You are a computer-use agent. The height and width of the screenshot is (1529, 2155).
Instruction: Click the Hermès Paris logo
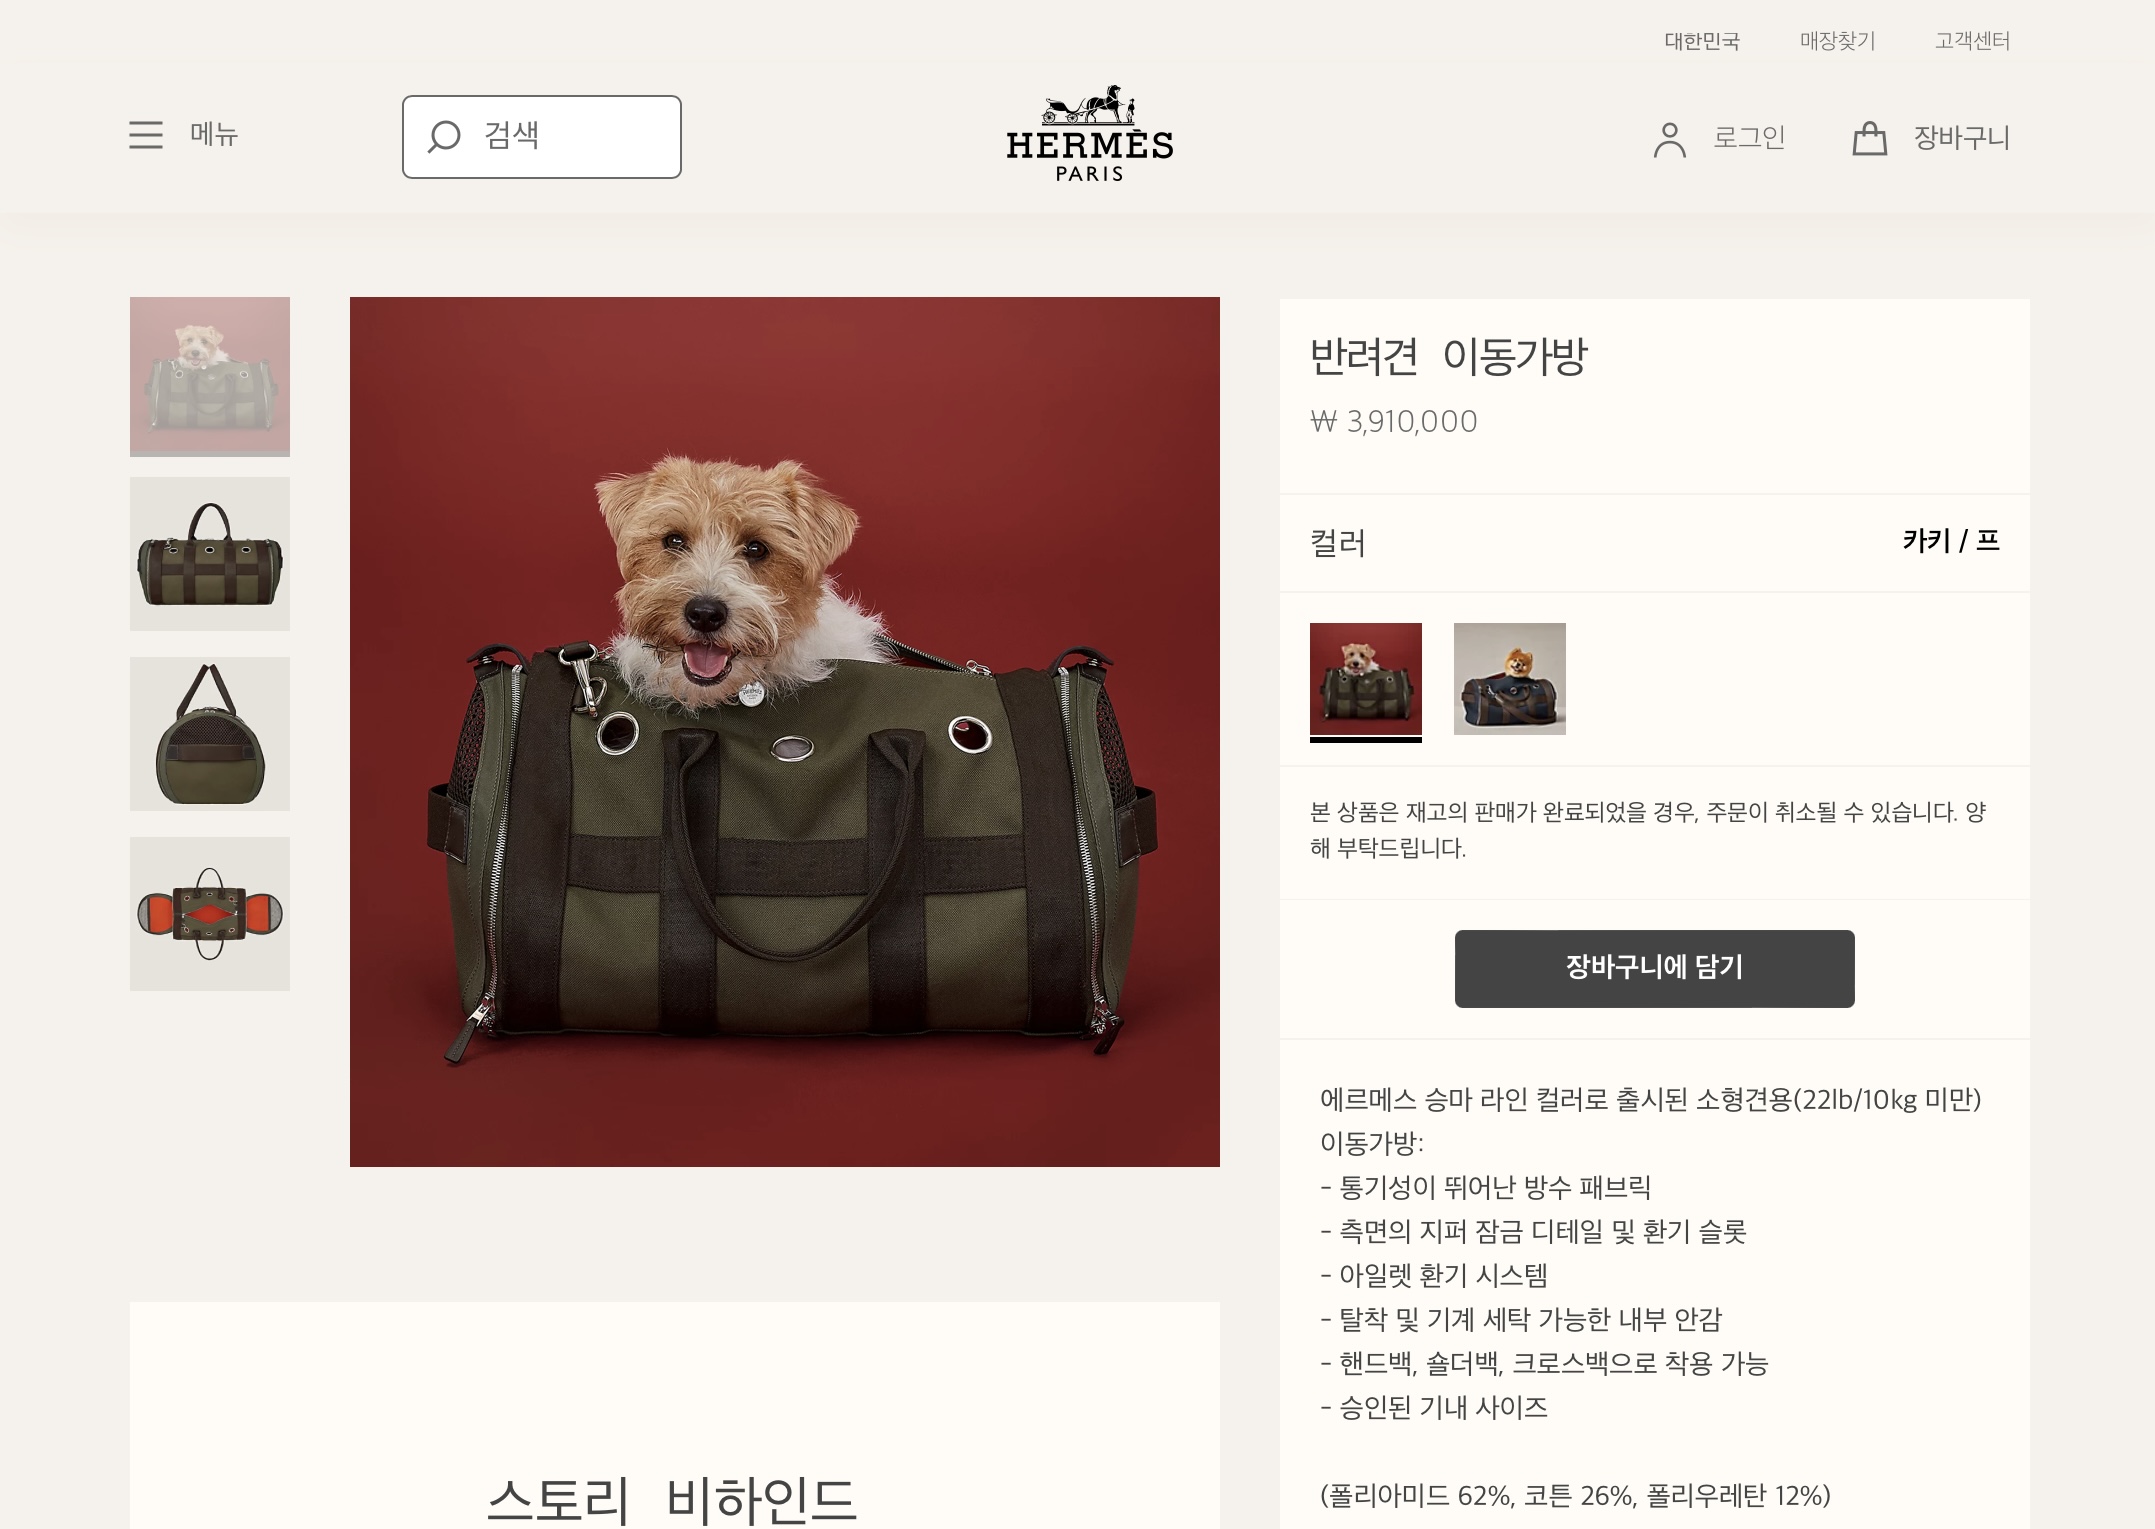tap(1089, 134)
